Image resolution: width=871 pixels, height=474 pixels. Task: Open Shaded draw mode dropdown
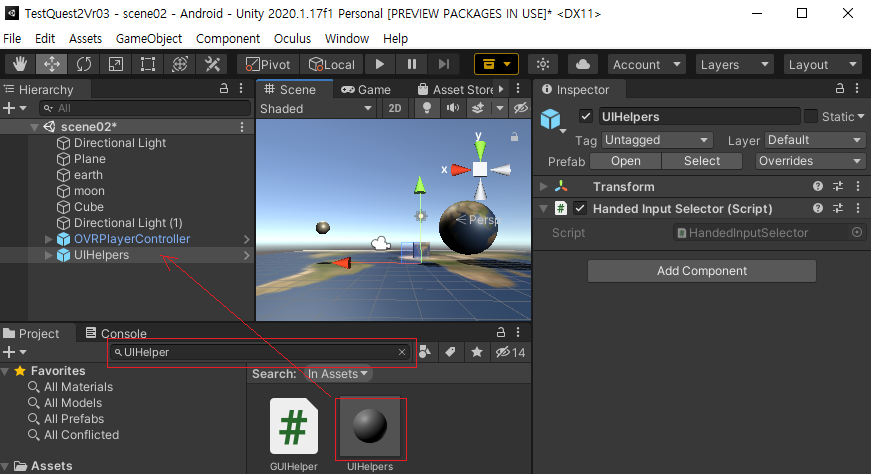tap(316, 108)
